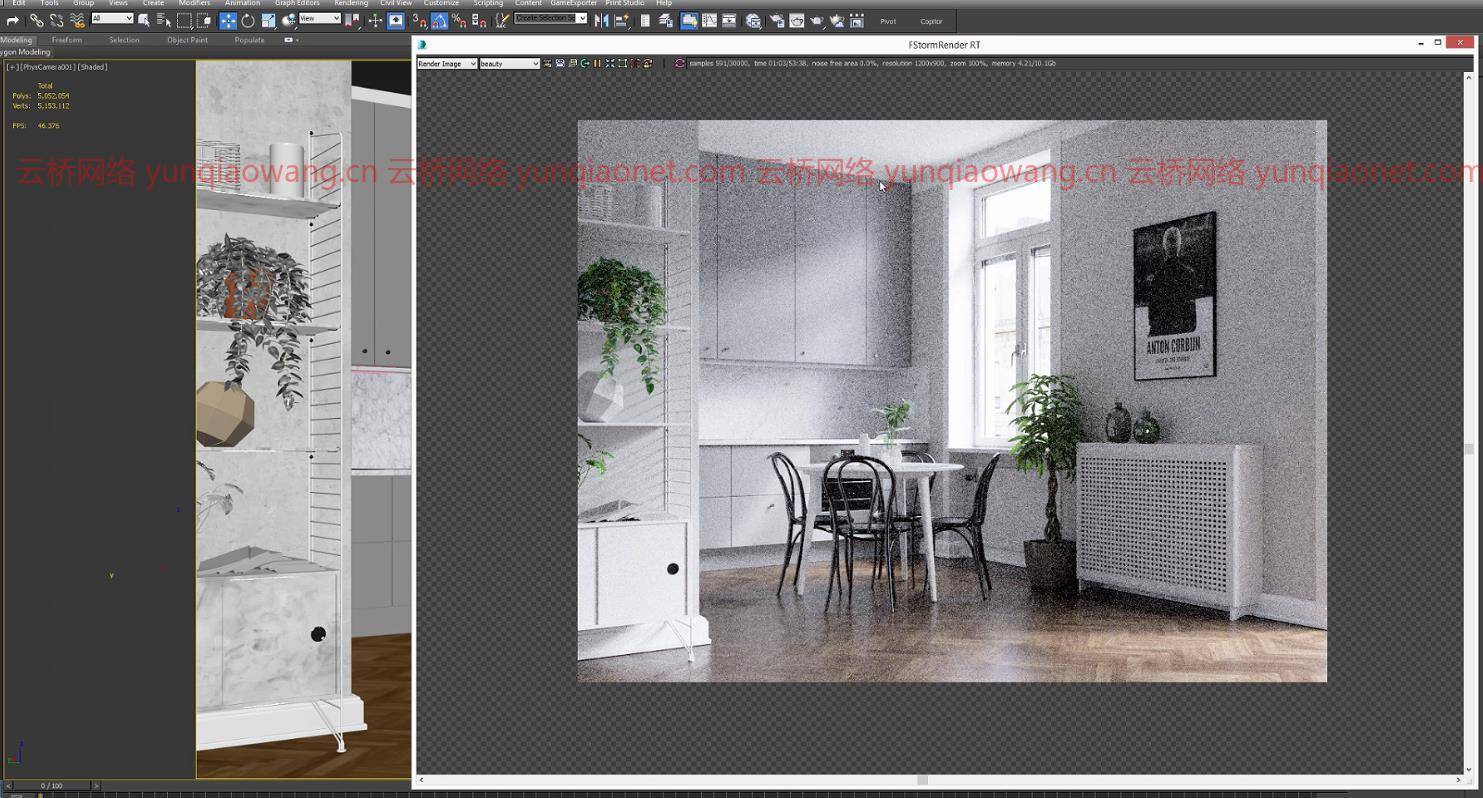Click the Redo arrow icon
The image size is (1483, 798).
click(x=12, y=20)
